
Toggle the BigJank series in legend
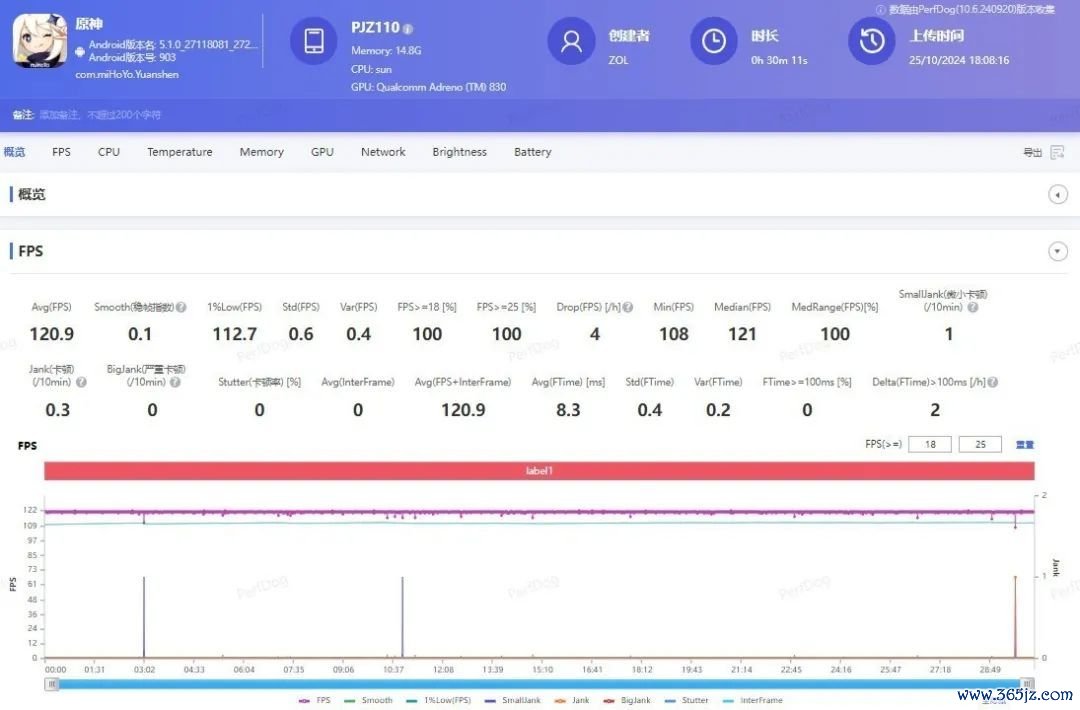[627, 700]
